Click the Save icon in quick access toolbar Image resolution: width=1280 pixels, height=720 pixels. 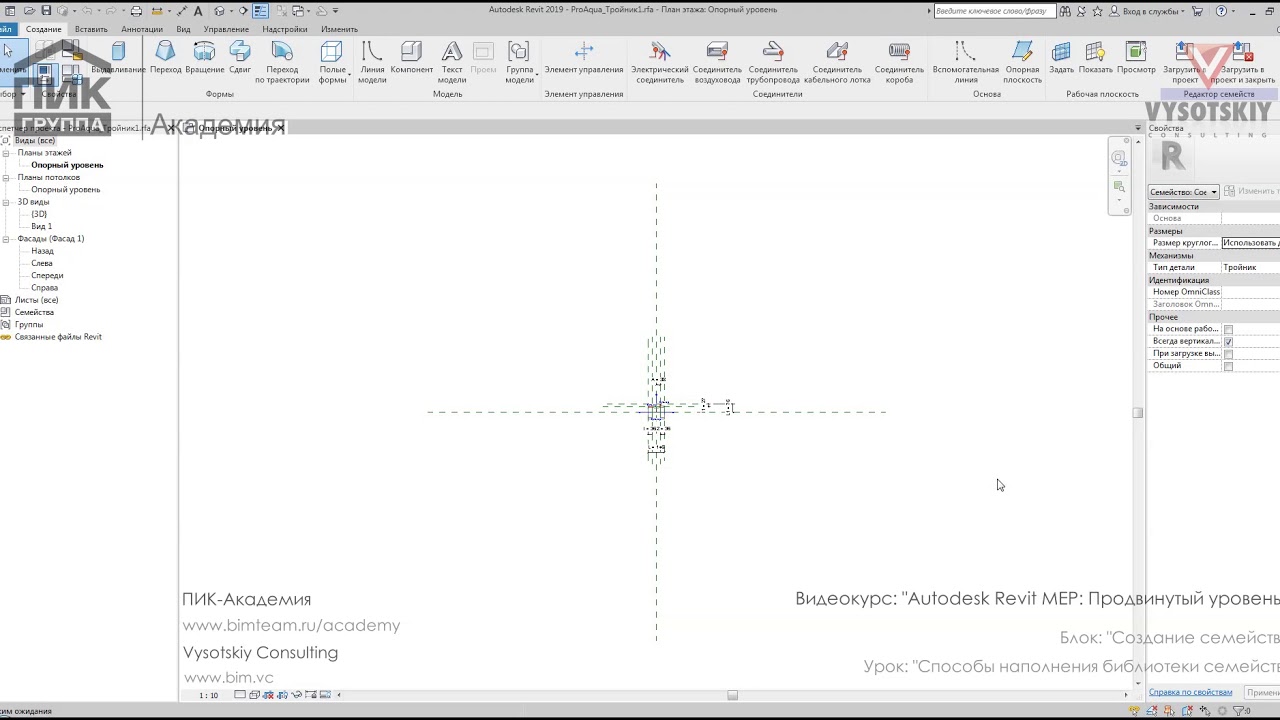(44, 11)
